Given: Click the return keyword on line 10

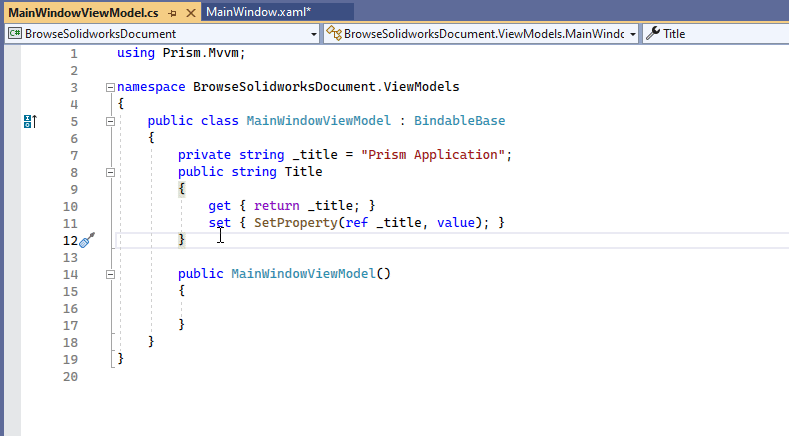Looking at the screenshot, I should 277,206.
